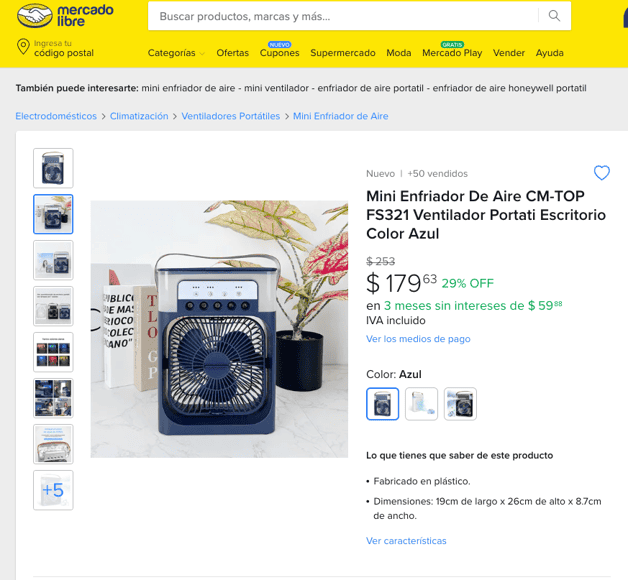Open the Ver características link
628x580 pixels.
(406, 541)
